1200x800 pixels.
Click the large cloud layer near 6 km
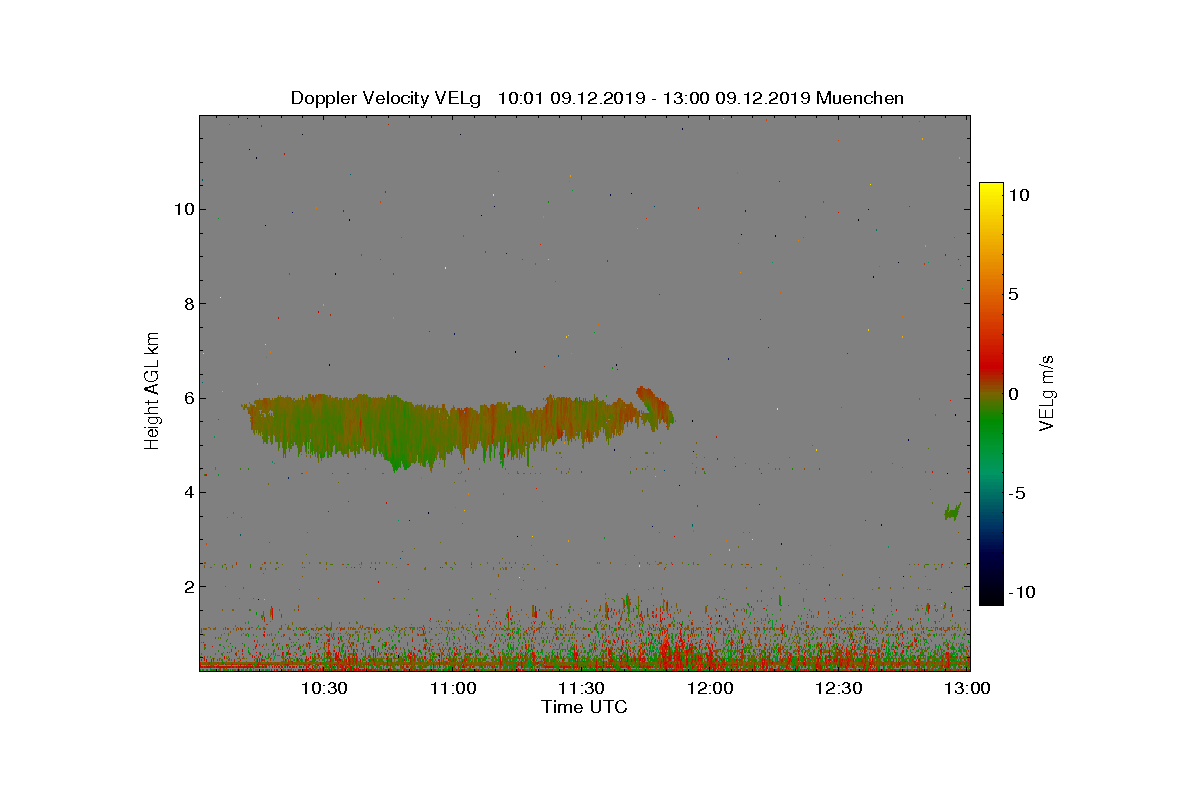pos(445,428)
